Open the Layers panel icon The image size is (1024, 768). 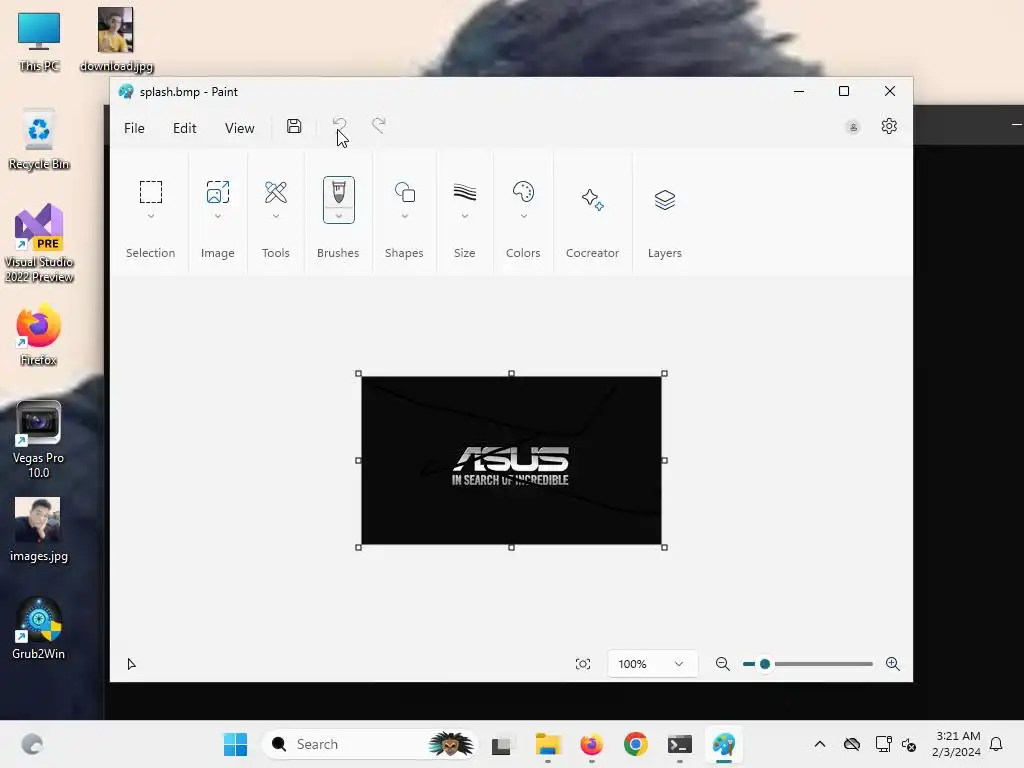pos(665,199)
